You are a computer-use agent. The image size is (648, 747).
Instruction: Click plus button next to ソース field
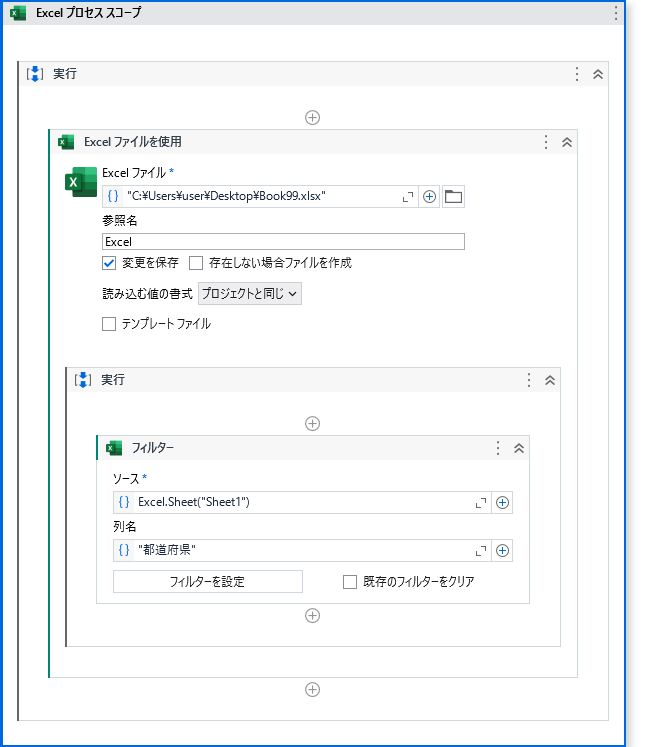tap(502, 503)
